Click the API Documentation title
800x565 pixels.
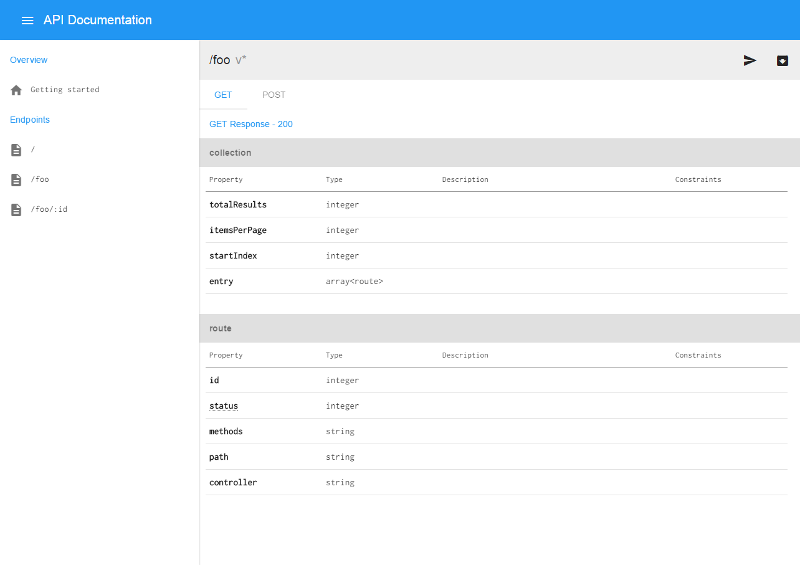coord(98,20)
